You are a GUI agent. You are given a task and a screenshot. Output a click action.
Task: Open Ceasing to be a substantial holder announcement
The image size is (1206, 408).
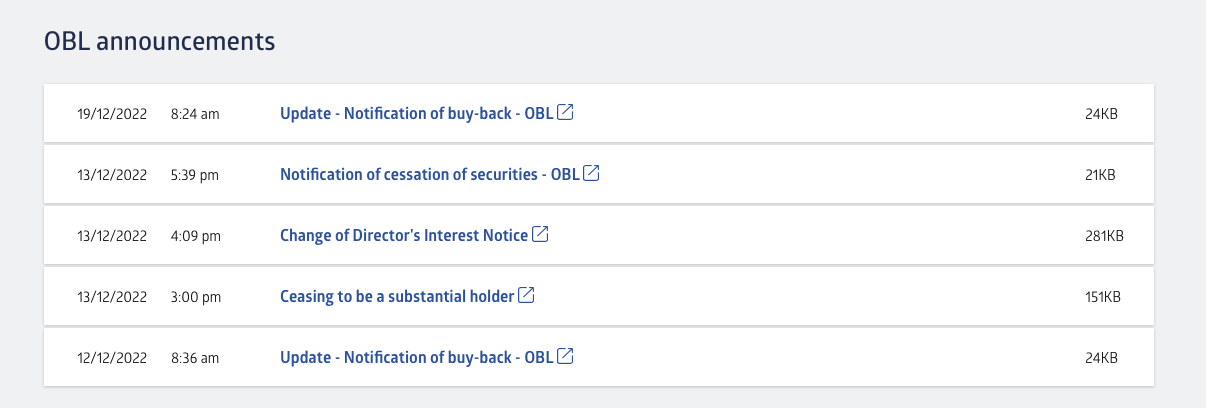tap(397, 296)
